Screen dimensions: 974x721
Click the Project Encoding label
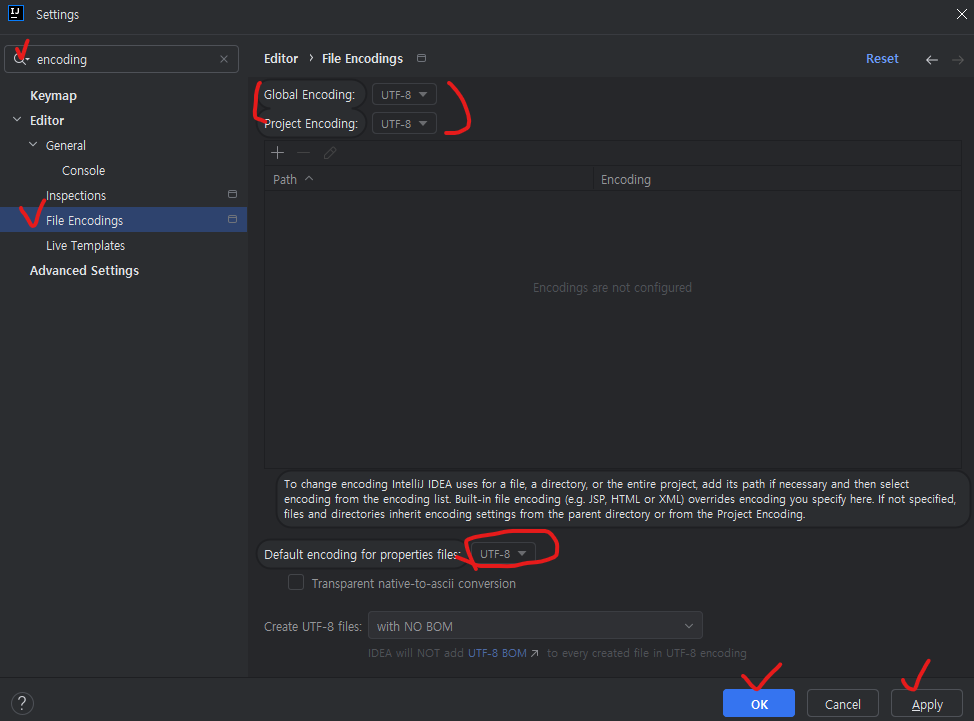click(x=311, y=124)
